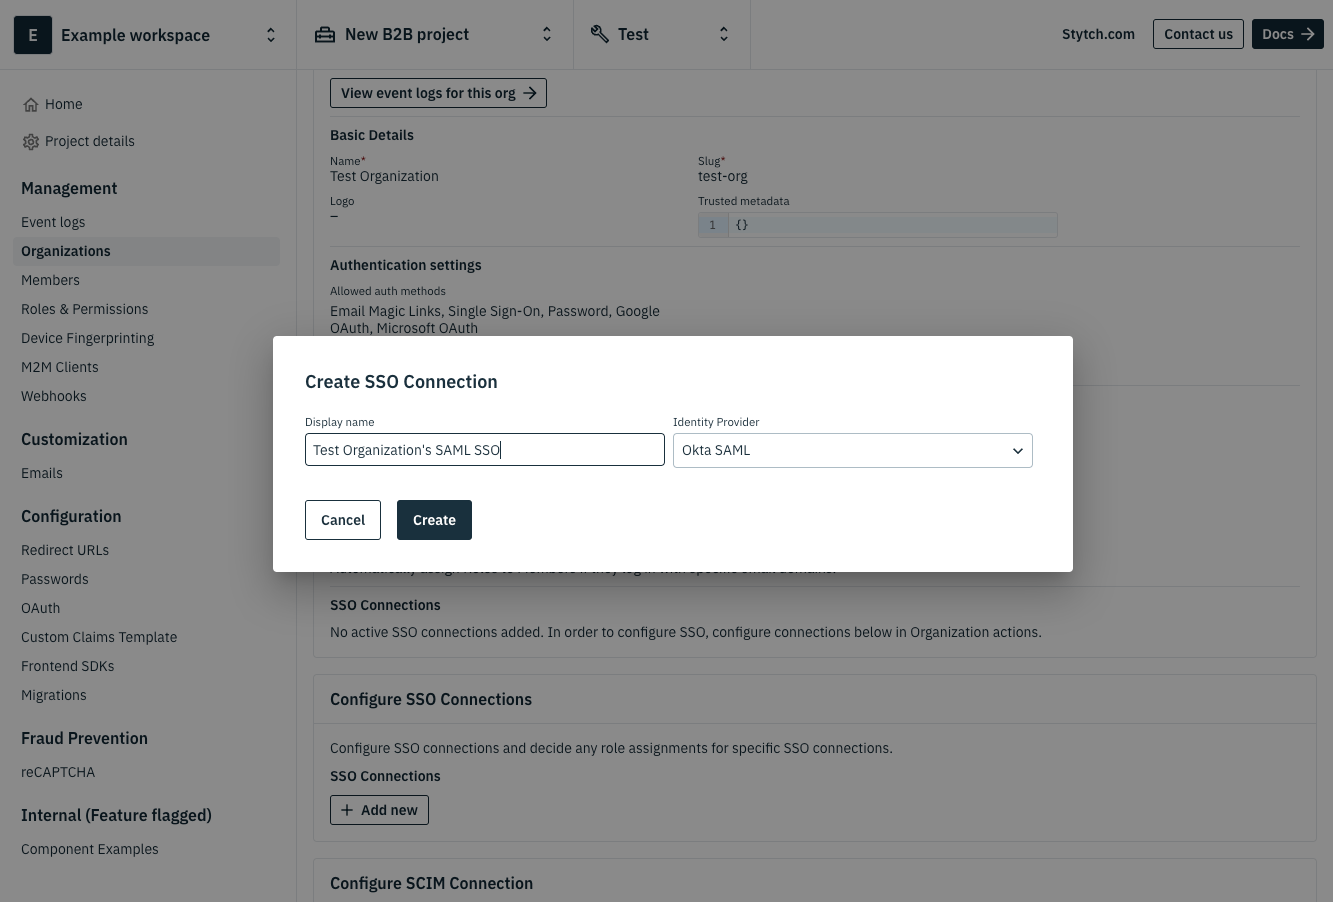Navigate to the Members section
The height and width of the screenshot is (902, 1333).
(50, 280)
